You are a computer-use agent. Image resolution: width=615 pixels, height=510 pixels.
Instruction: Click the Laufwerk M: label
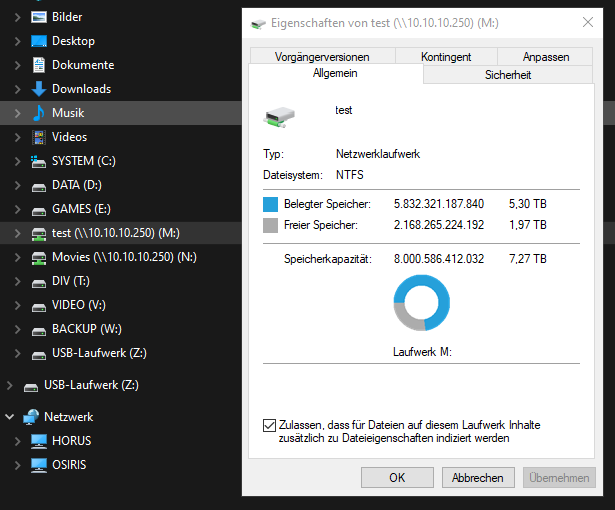click(422, 352)
